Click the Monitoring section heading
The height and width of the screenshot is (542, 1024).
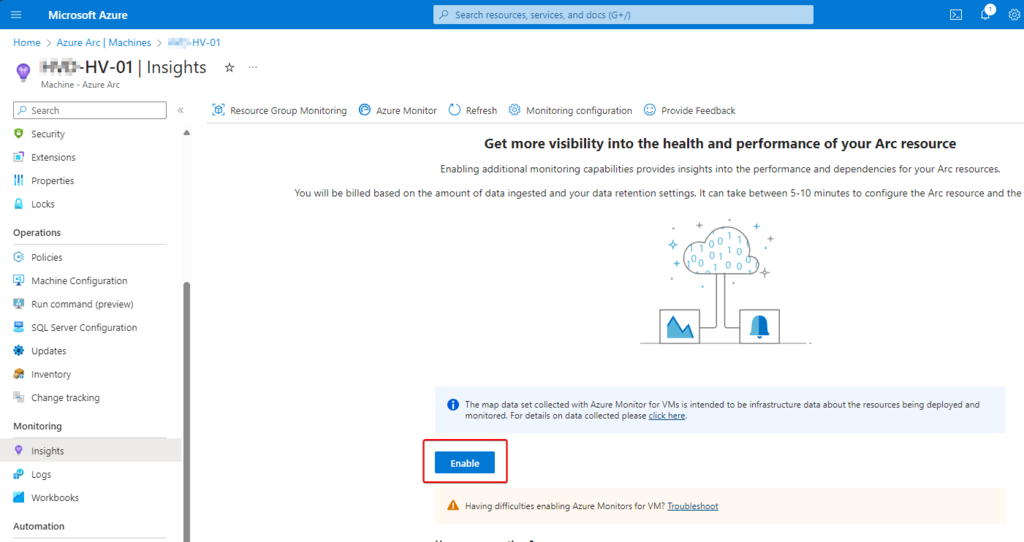click(x=37, y=426)
